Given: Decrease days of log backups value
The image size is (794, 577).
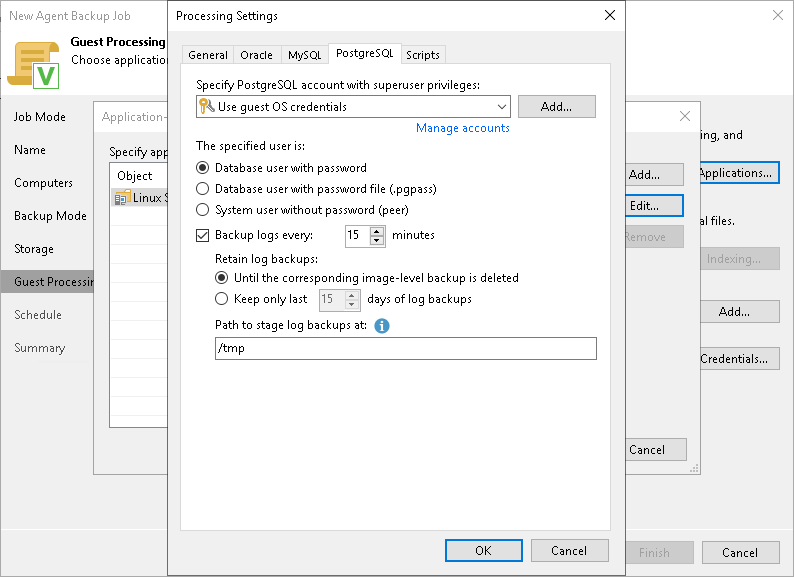Looking at the screenshot, I should (352, 304).
